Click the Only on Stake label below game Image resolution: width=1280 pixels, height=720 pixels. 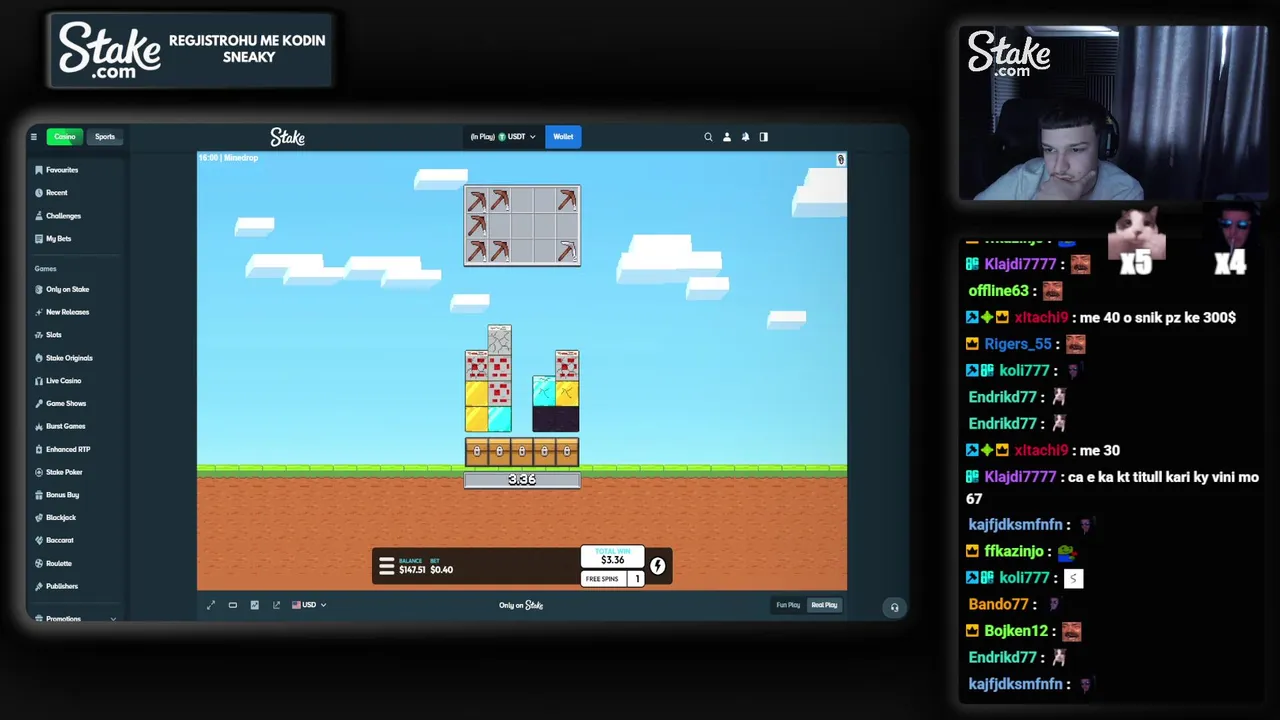521,605
